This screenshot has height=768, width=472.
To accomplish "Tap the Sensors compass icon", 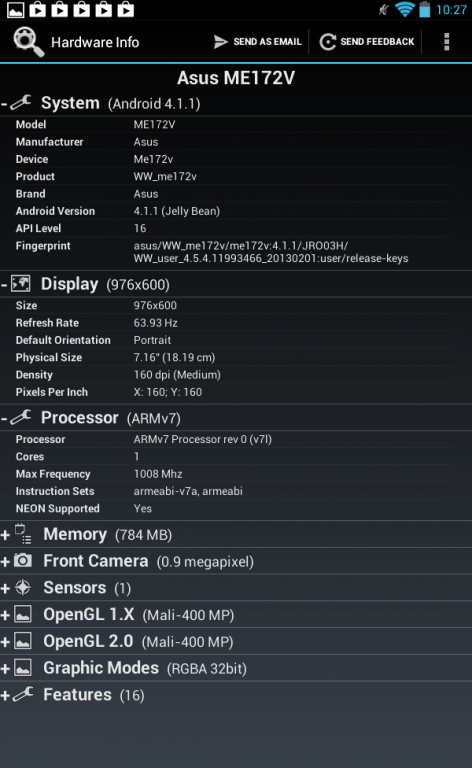I will click(23, 587).
